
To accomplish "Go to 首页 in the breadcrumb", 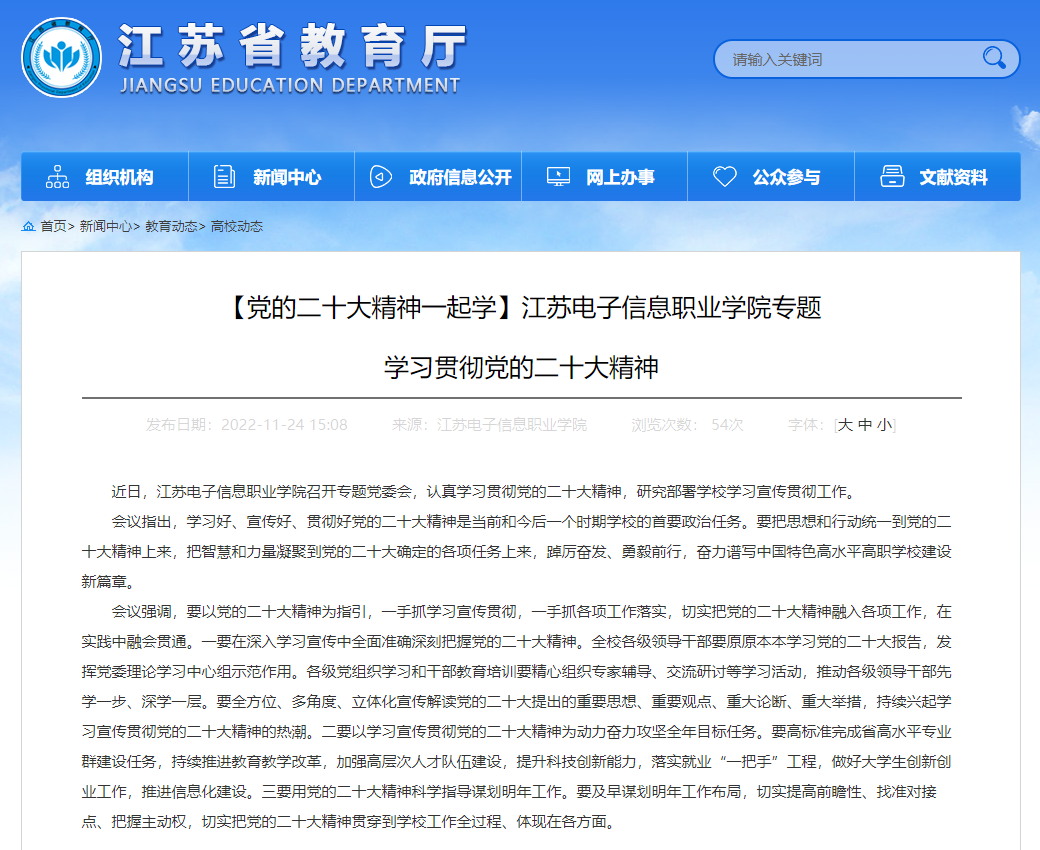I will point(53,226).
